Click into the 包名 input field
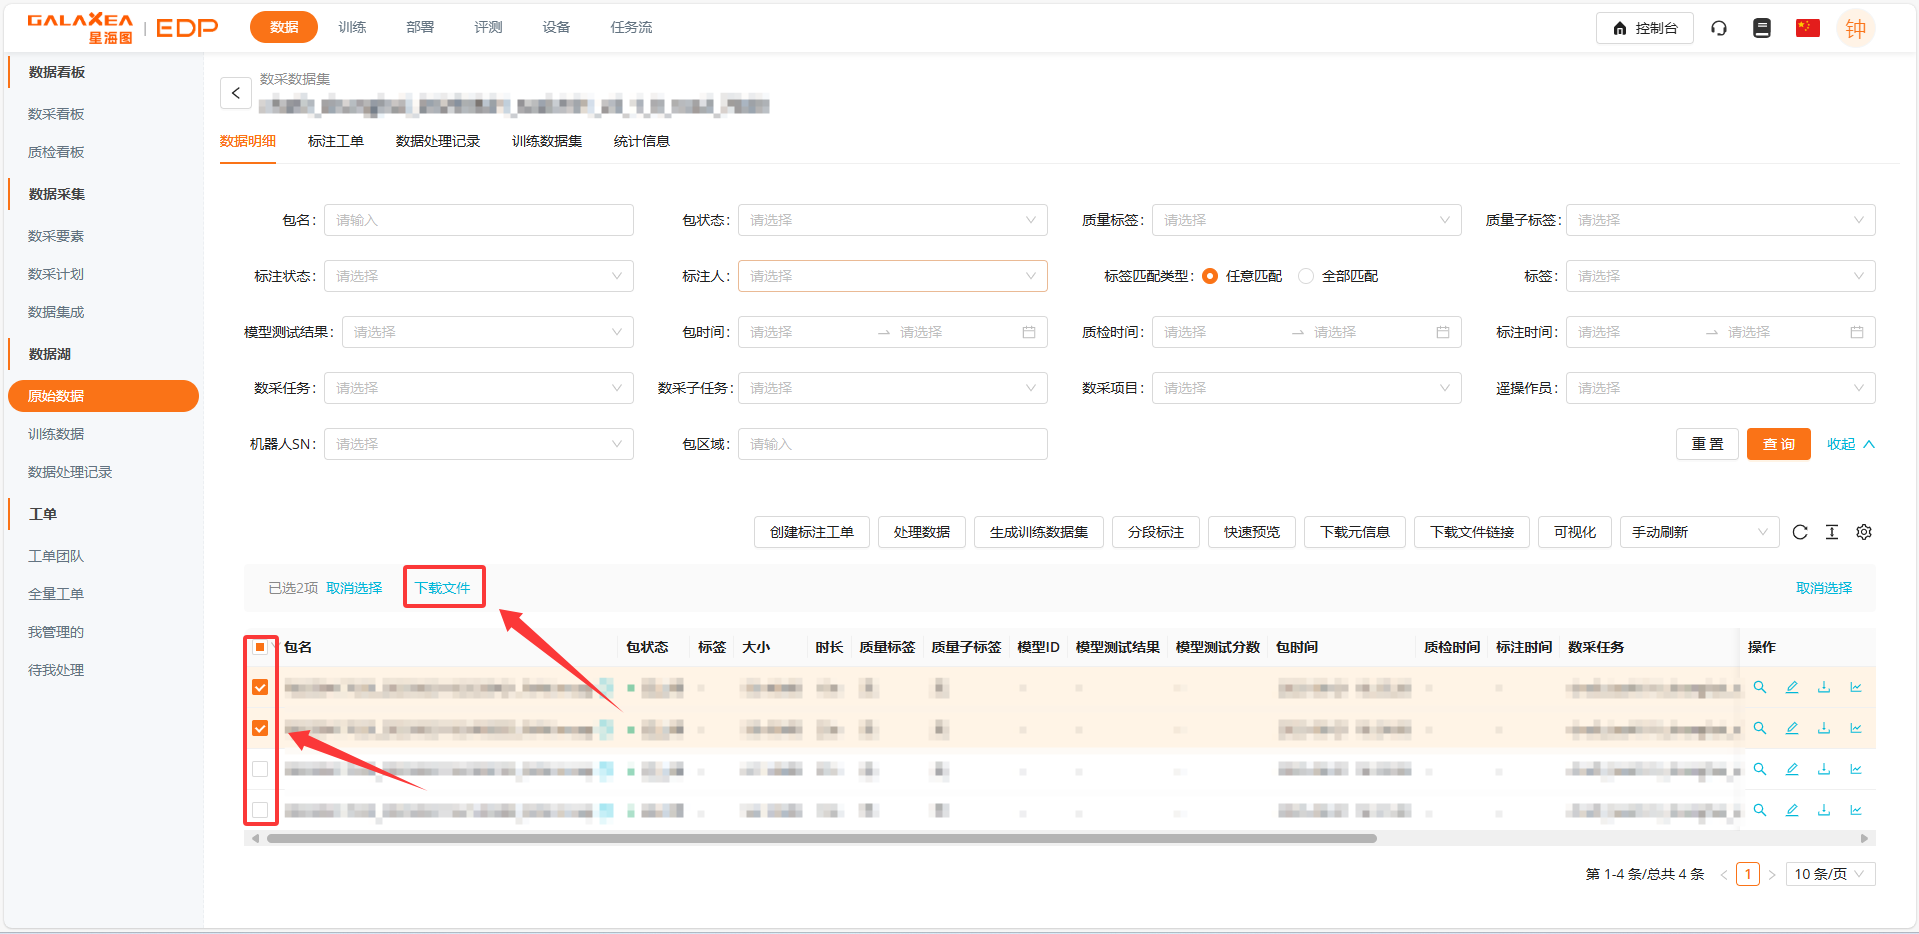 478,220
